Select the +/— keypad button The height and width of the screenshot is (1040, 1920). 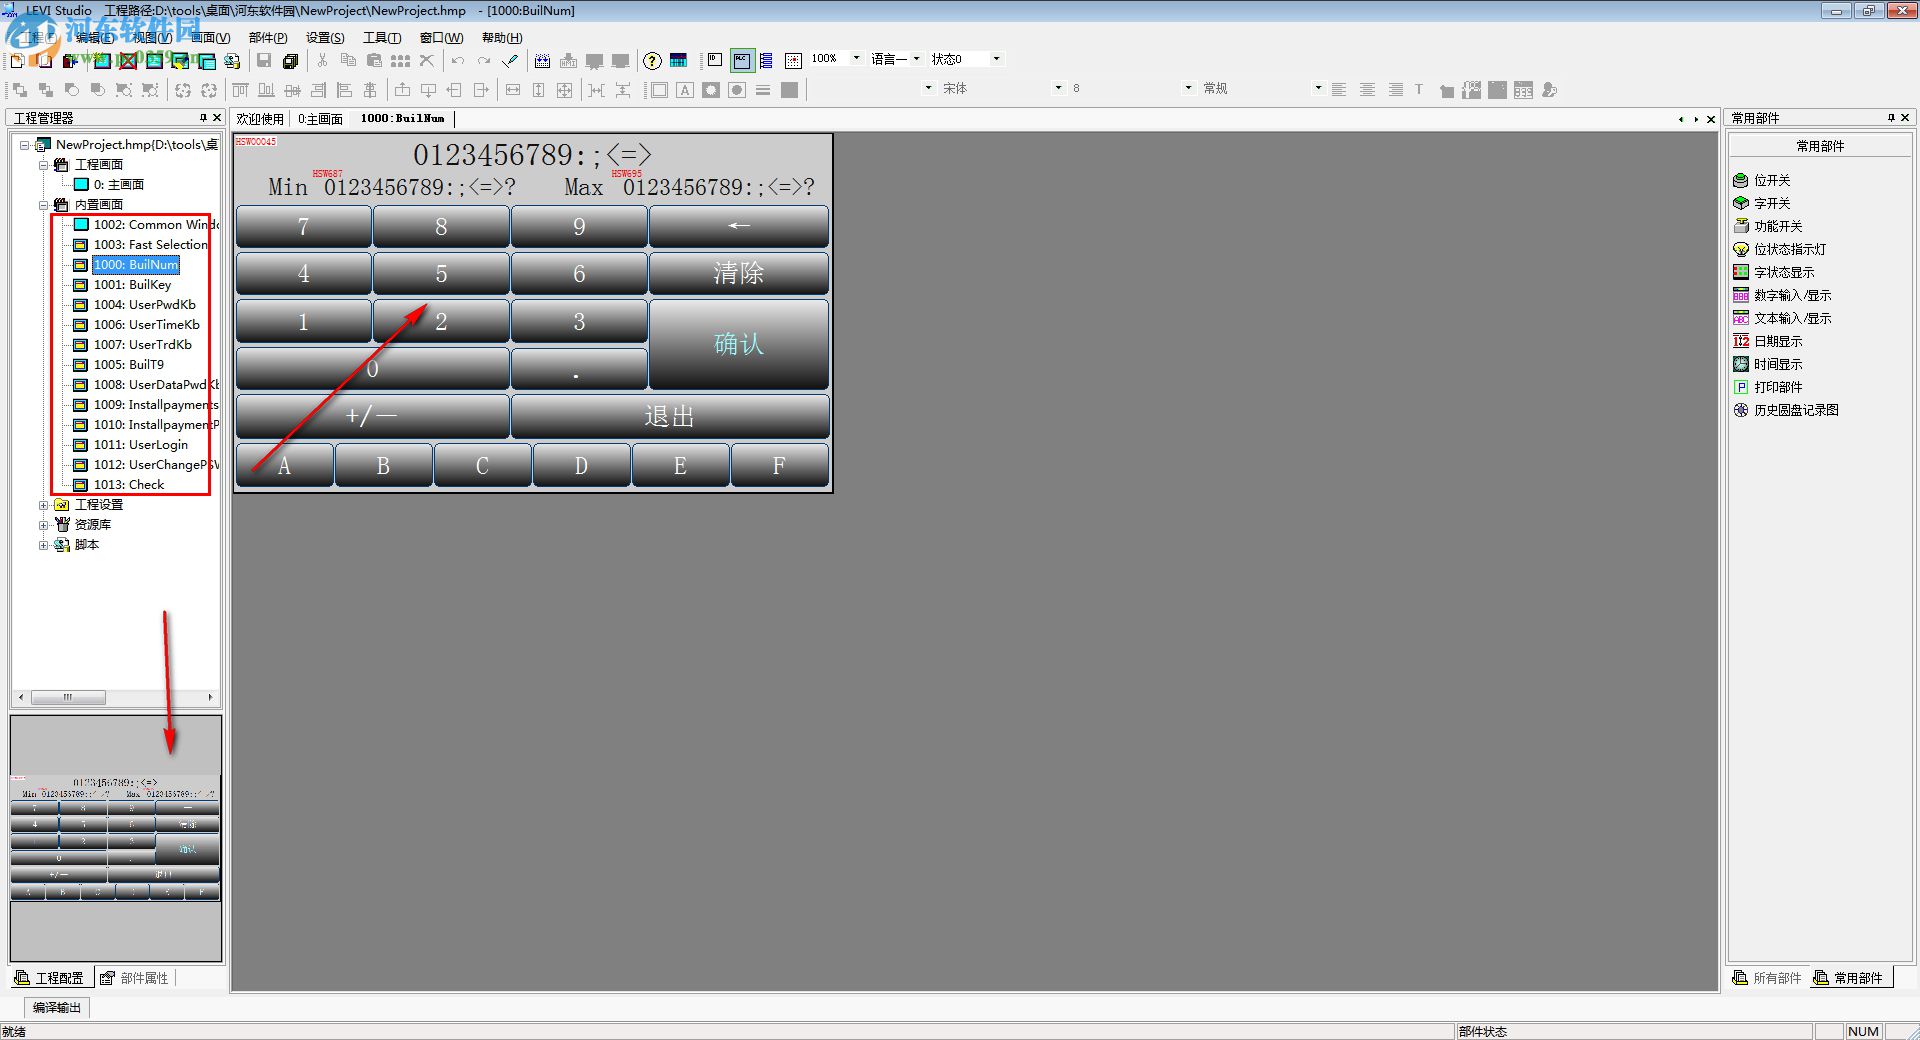(x=372, y=416)
